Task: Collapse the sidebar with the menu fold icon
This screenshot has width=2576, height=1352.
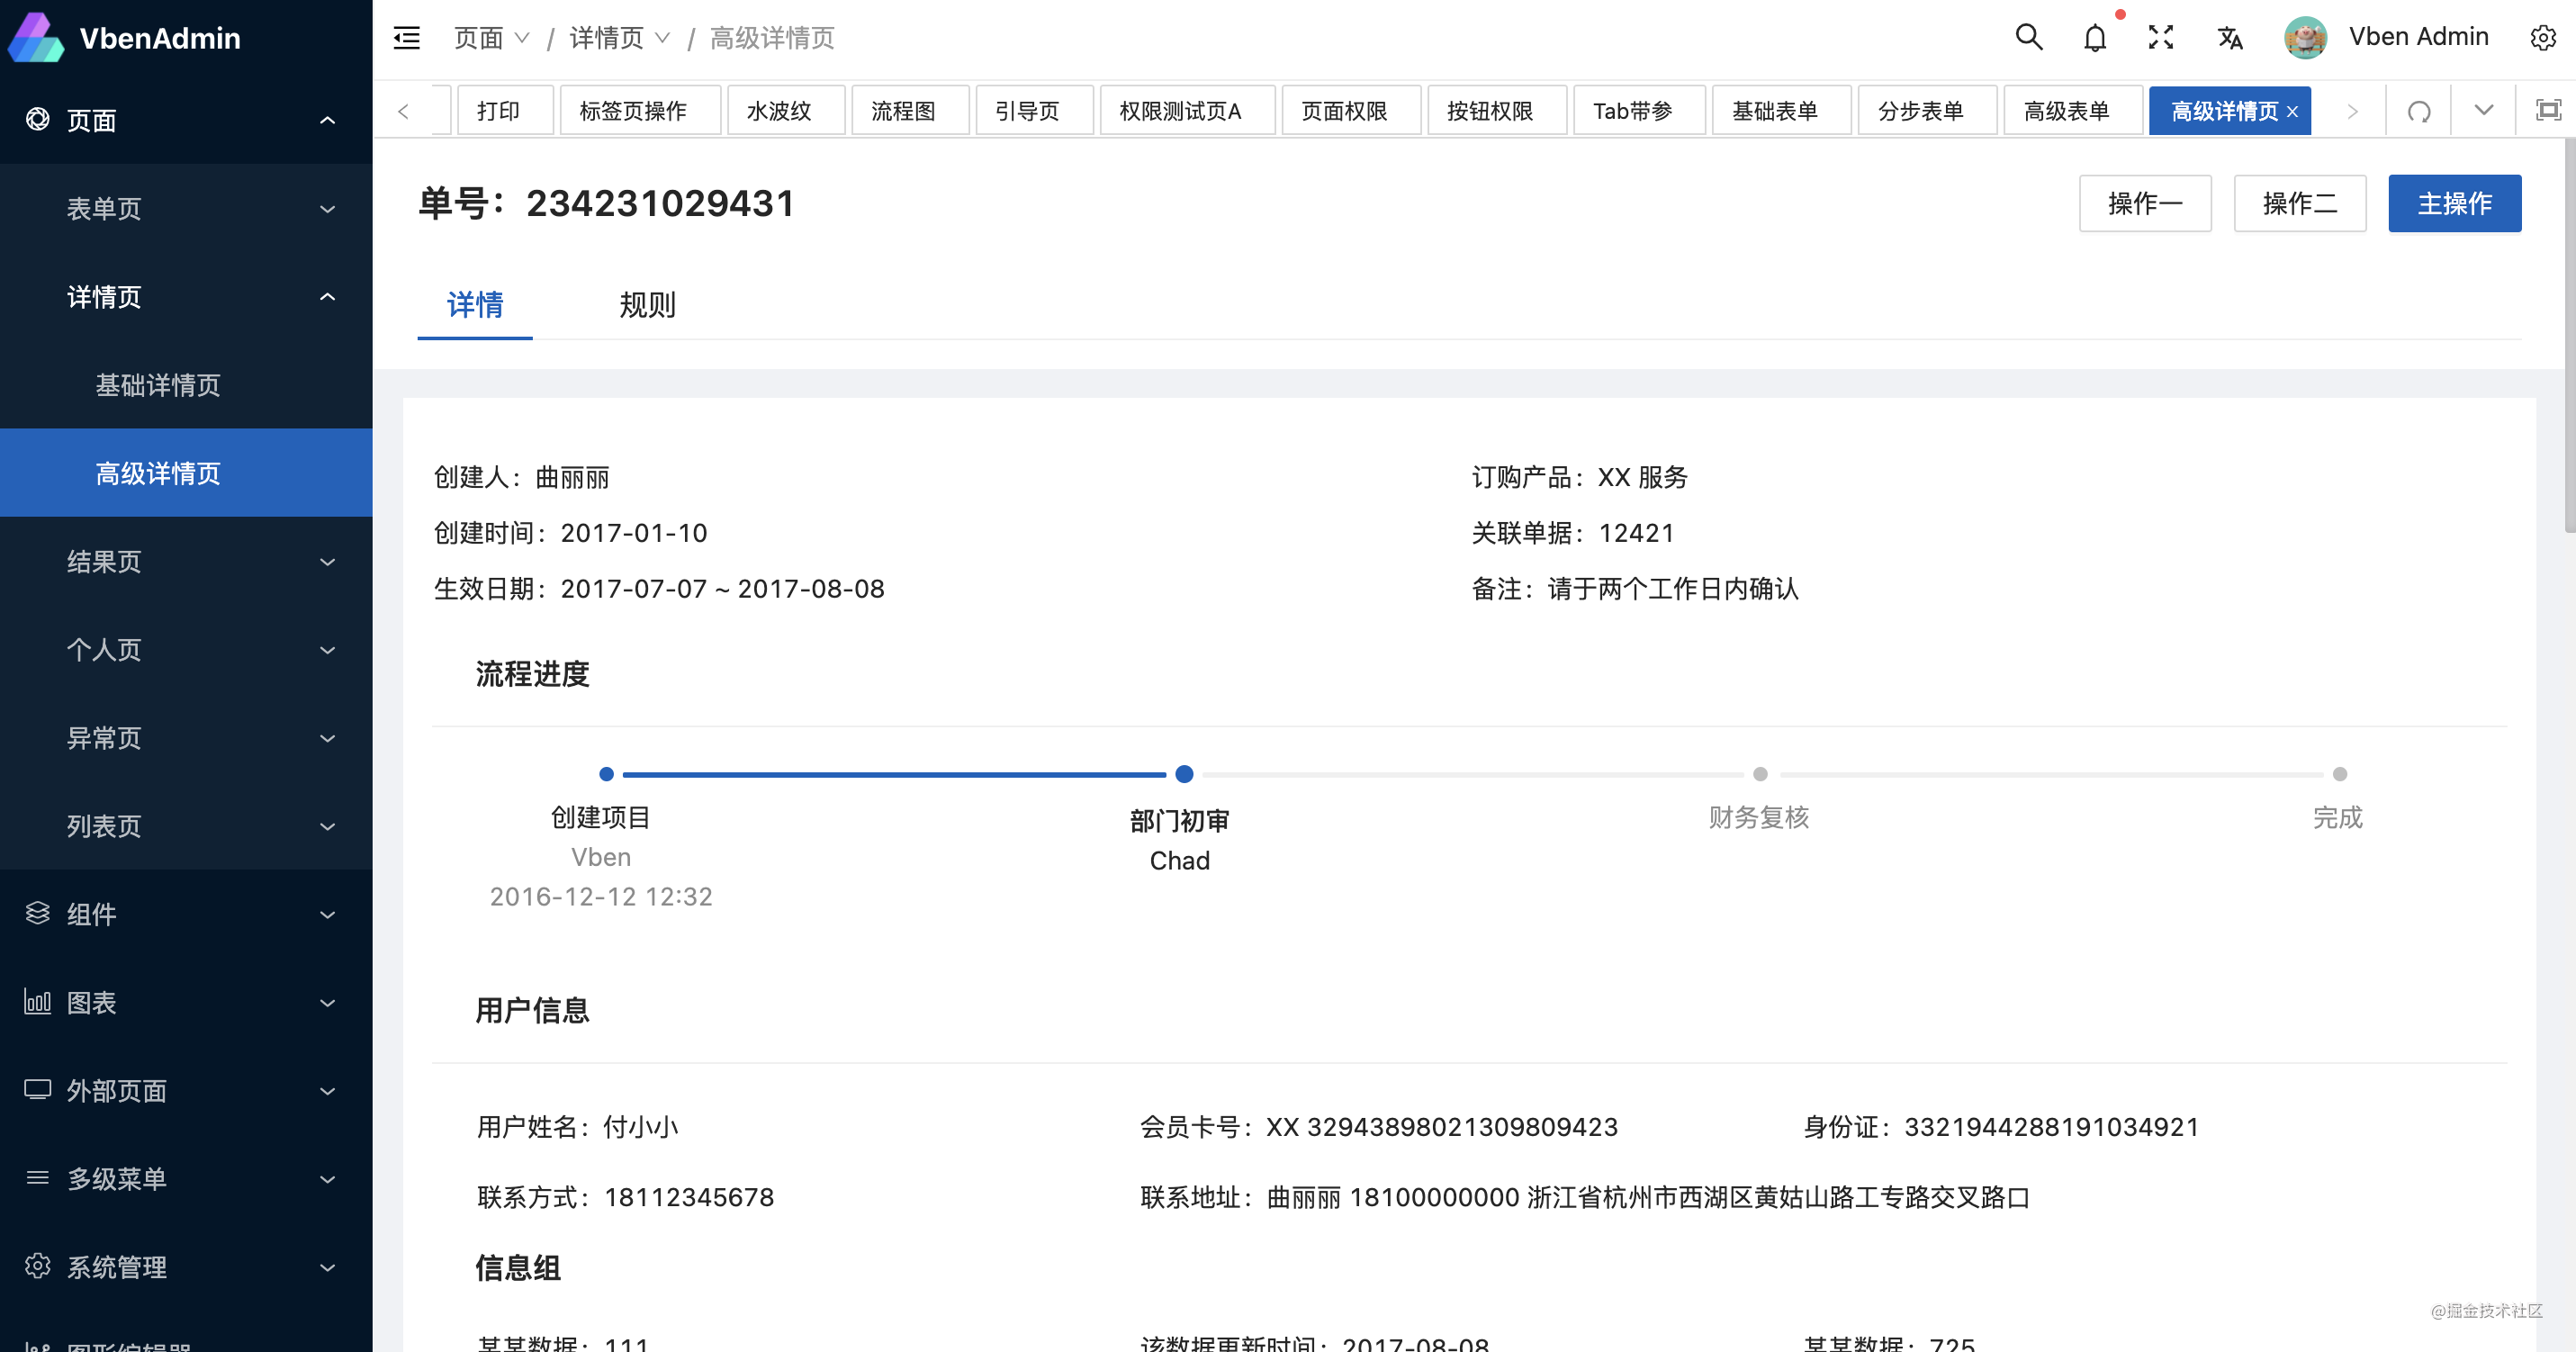Action: tap(406, 38)
